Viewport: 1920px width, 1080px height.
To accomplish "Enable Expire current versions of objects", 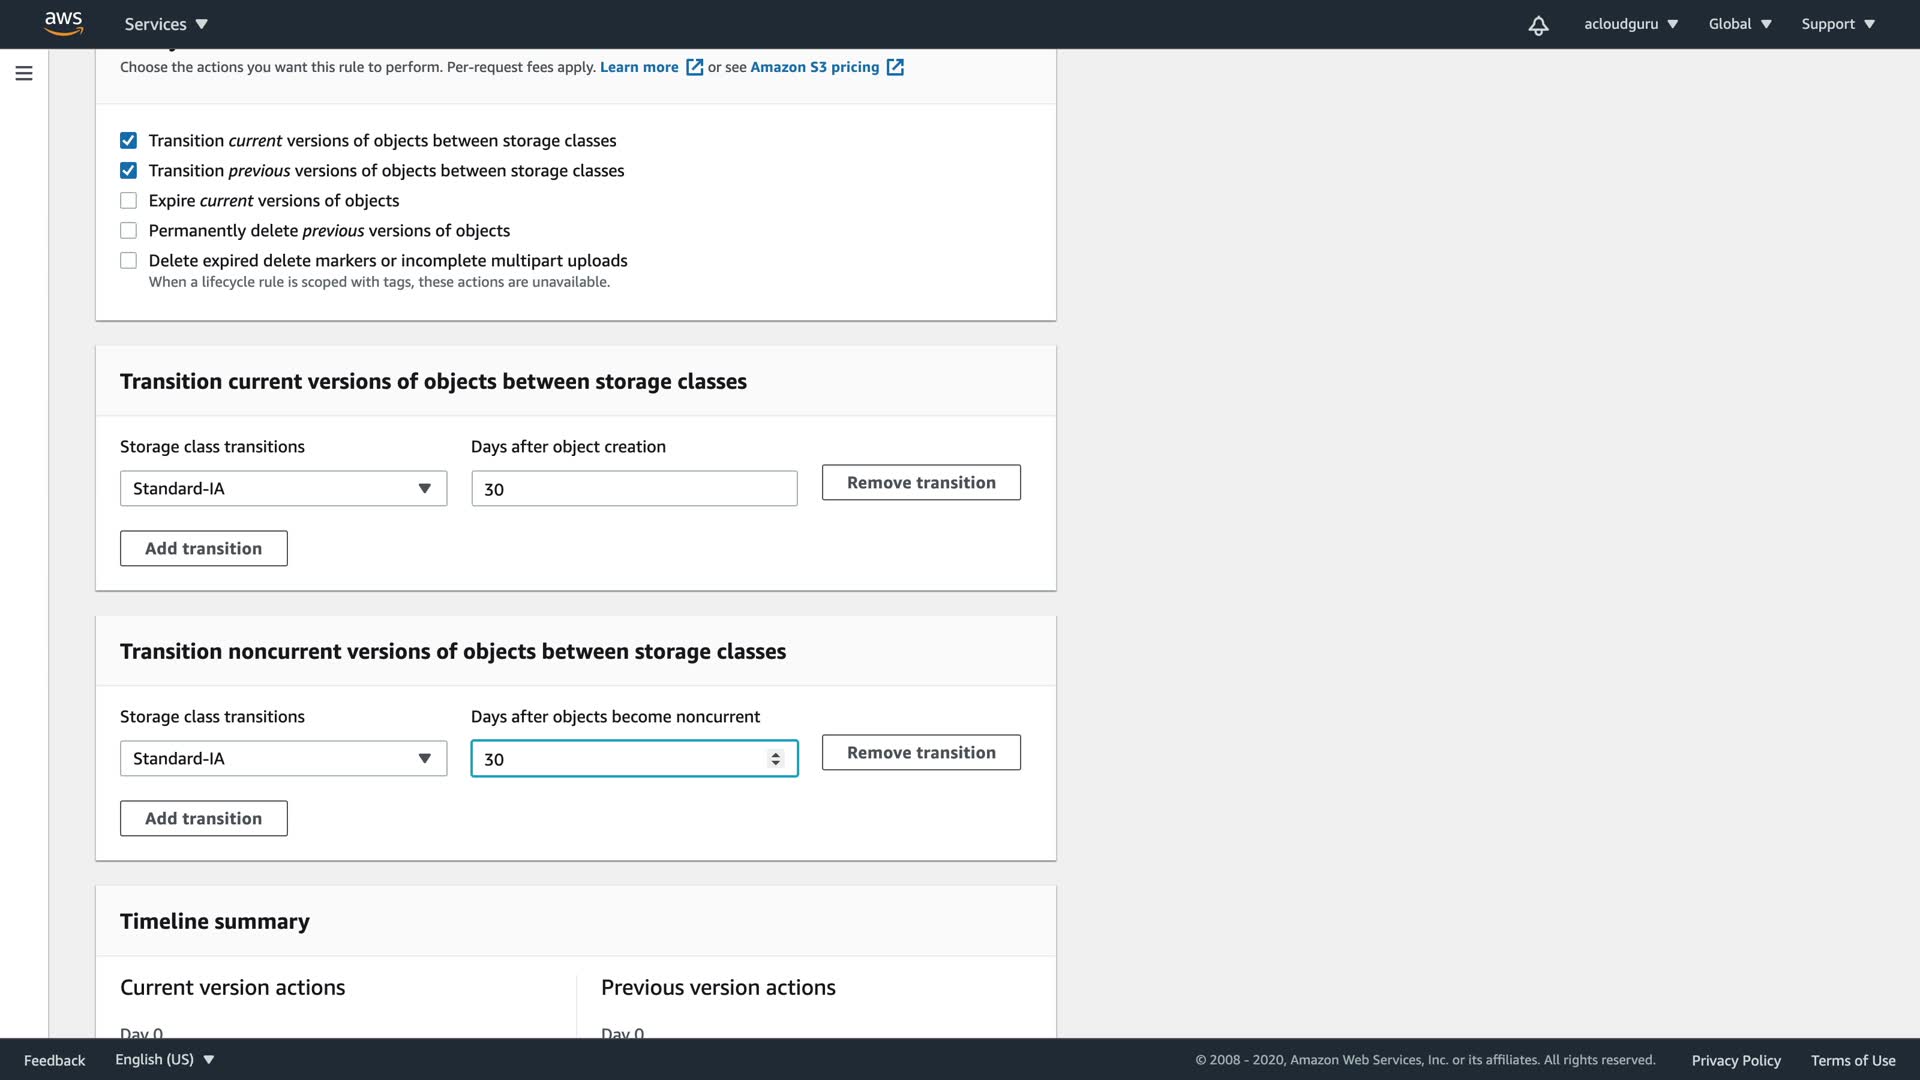I will tap(128, 201).
